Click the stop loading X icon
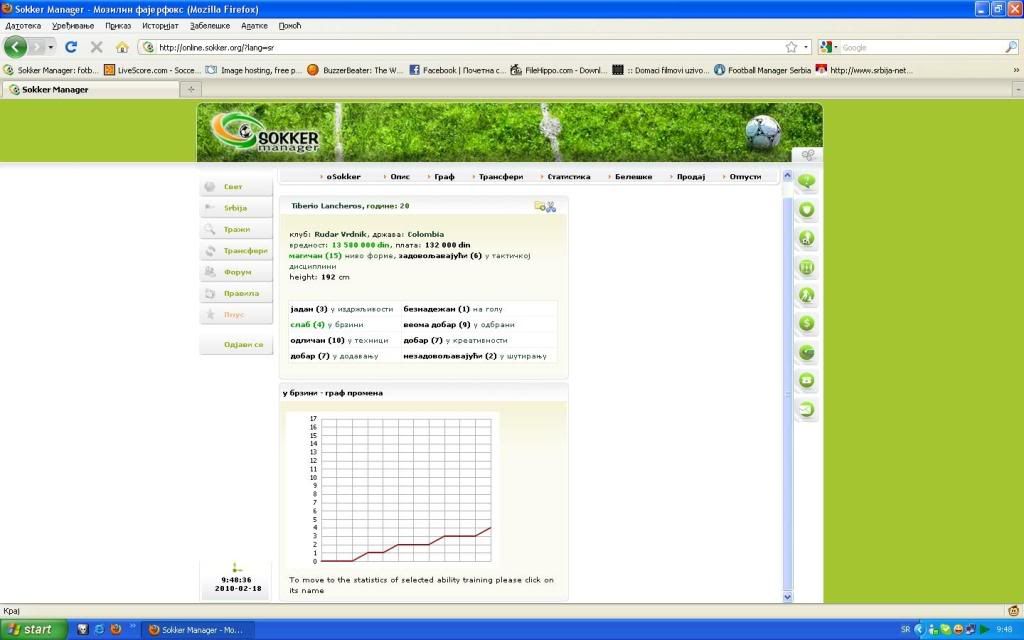This screenshot has width=1024, height=640. [97, 47]
